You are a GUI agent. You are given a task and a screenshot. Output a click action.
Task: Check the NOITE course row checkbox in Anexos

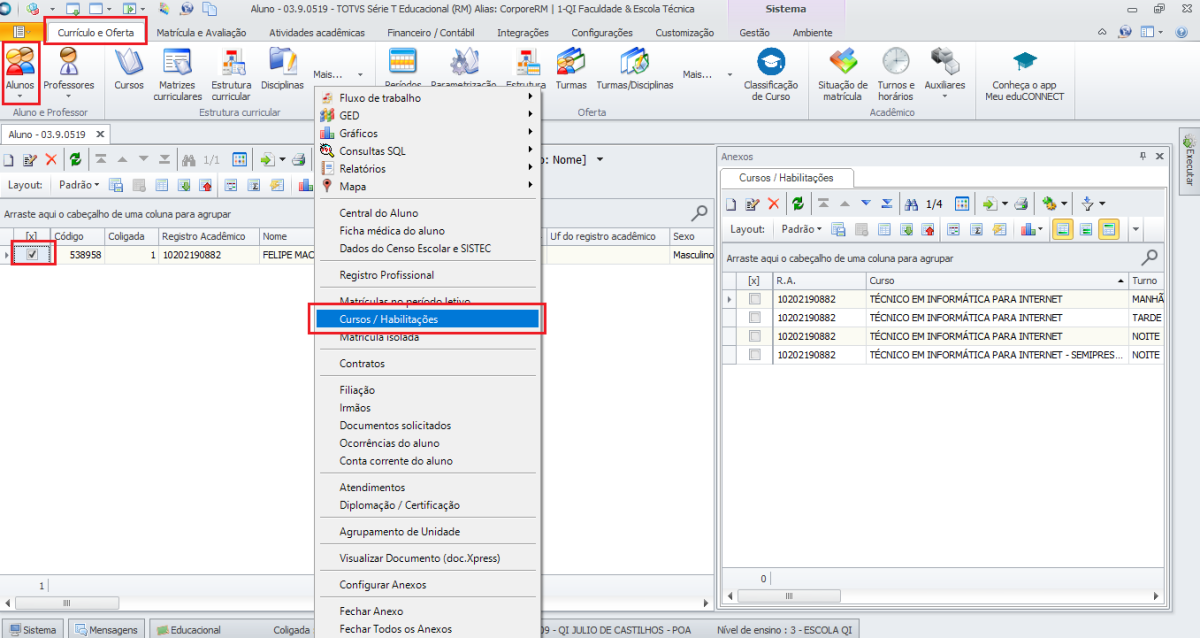click(x=754, y=336)
